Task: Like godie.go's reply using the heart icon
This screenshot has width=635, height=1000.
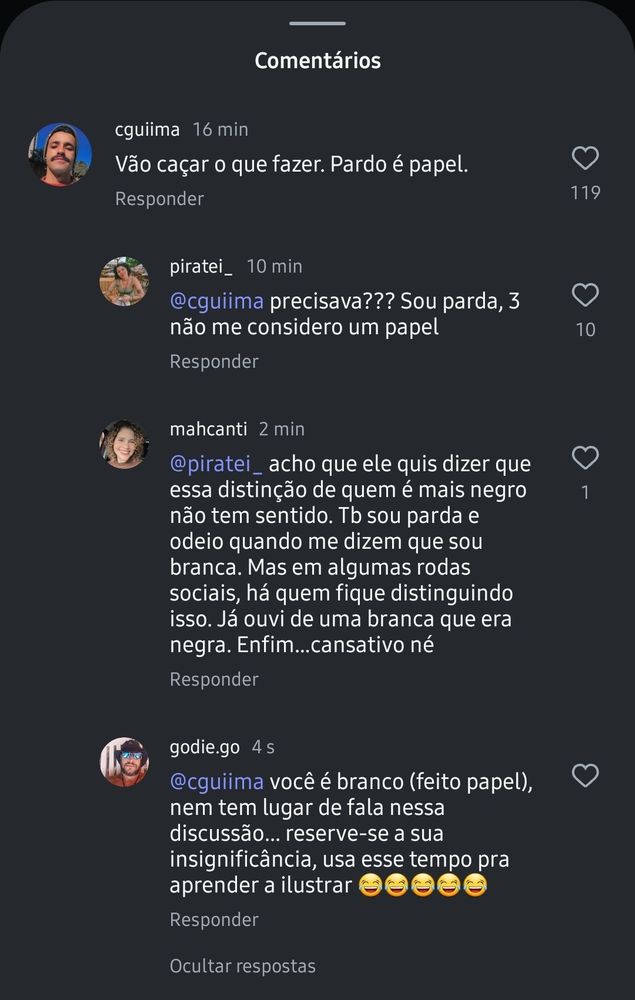Action: click(585, 776)
